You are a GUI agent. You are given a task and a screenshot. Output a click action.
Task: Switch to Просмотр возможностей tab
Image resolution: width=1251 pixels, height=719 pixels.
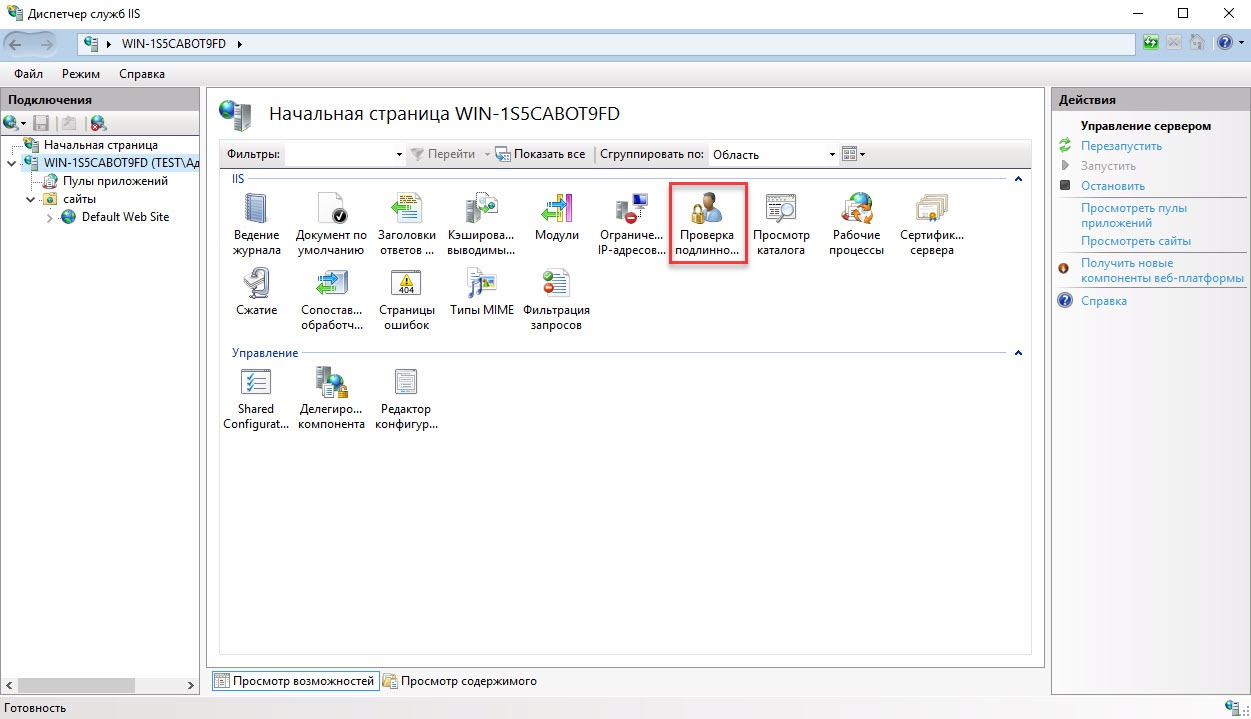click(x=296, y=681)
